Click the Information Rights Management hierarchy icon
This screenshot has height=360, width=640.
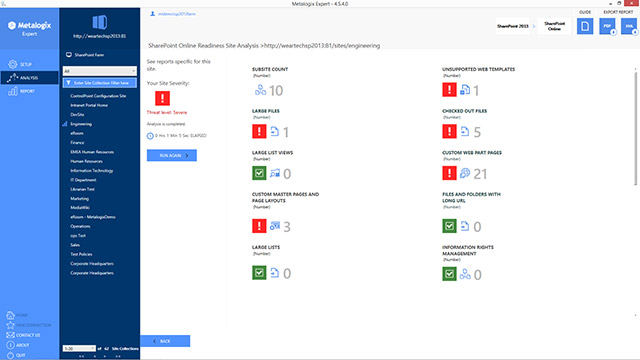tap(465, 274)
